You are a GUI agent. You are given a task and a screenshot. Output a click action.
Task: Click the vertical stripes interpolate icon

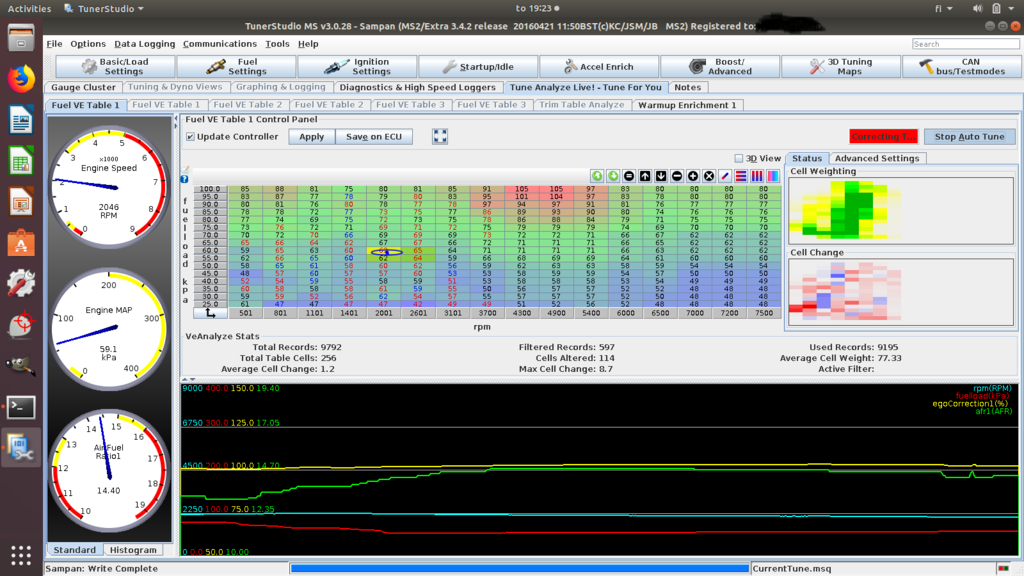point(757,176)
